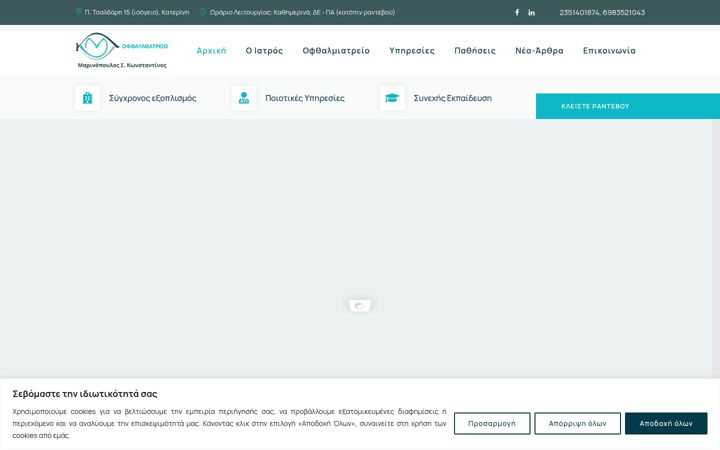Click the doctor icon for Ποιοτικές Υπηρεσίες
The width and height of the screenshot is (720, 450).
tap(244, 98)
